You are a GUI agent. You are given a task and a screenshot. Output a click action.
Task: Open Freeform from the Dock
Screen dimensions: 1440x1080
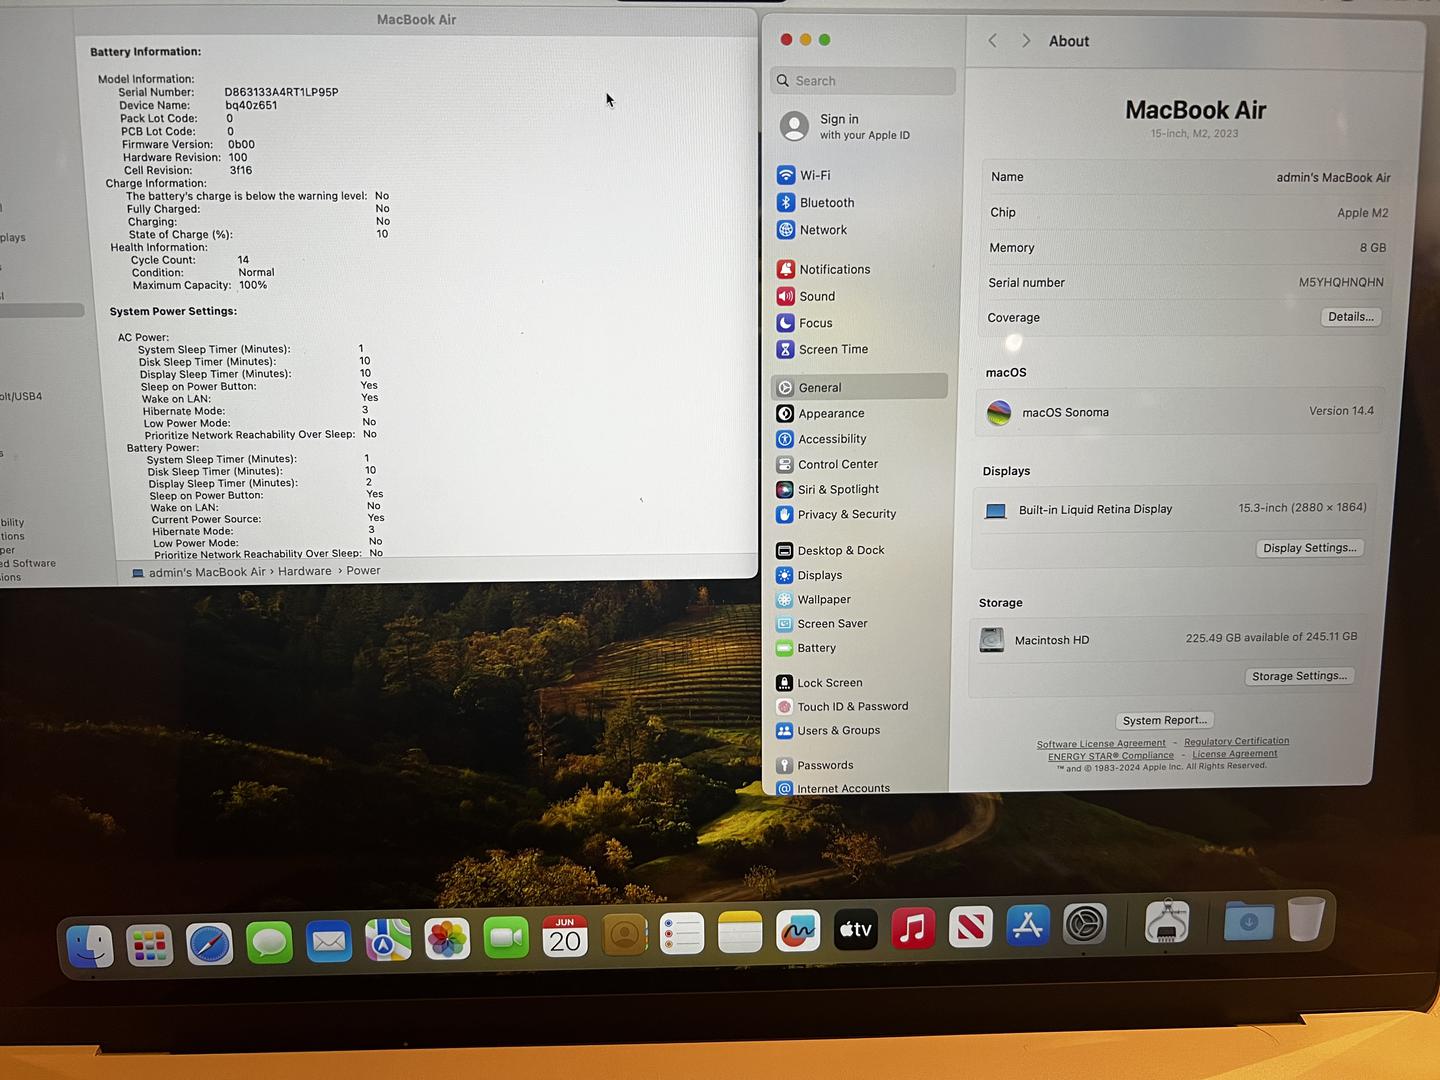(x=798, y=931)
